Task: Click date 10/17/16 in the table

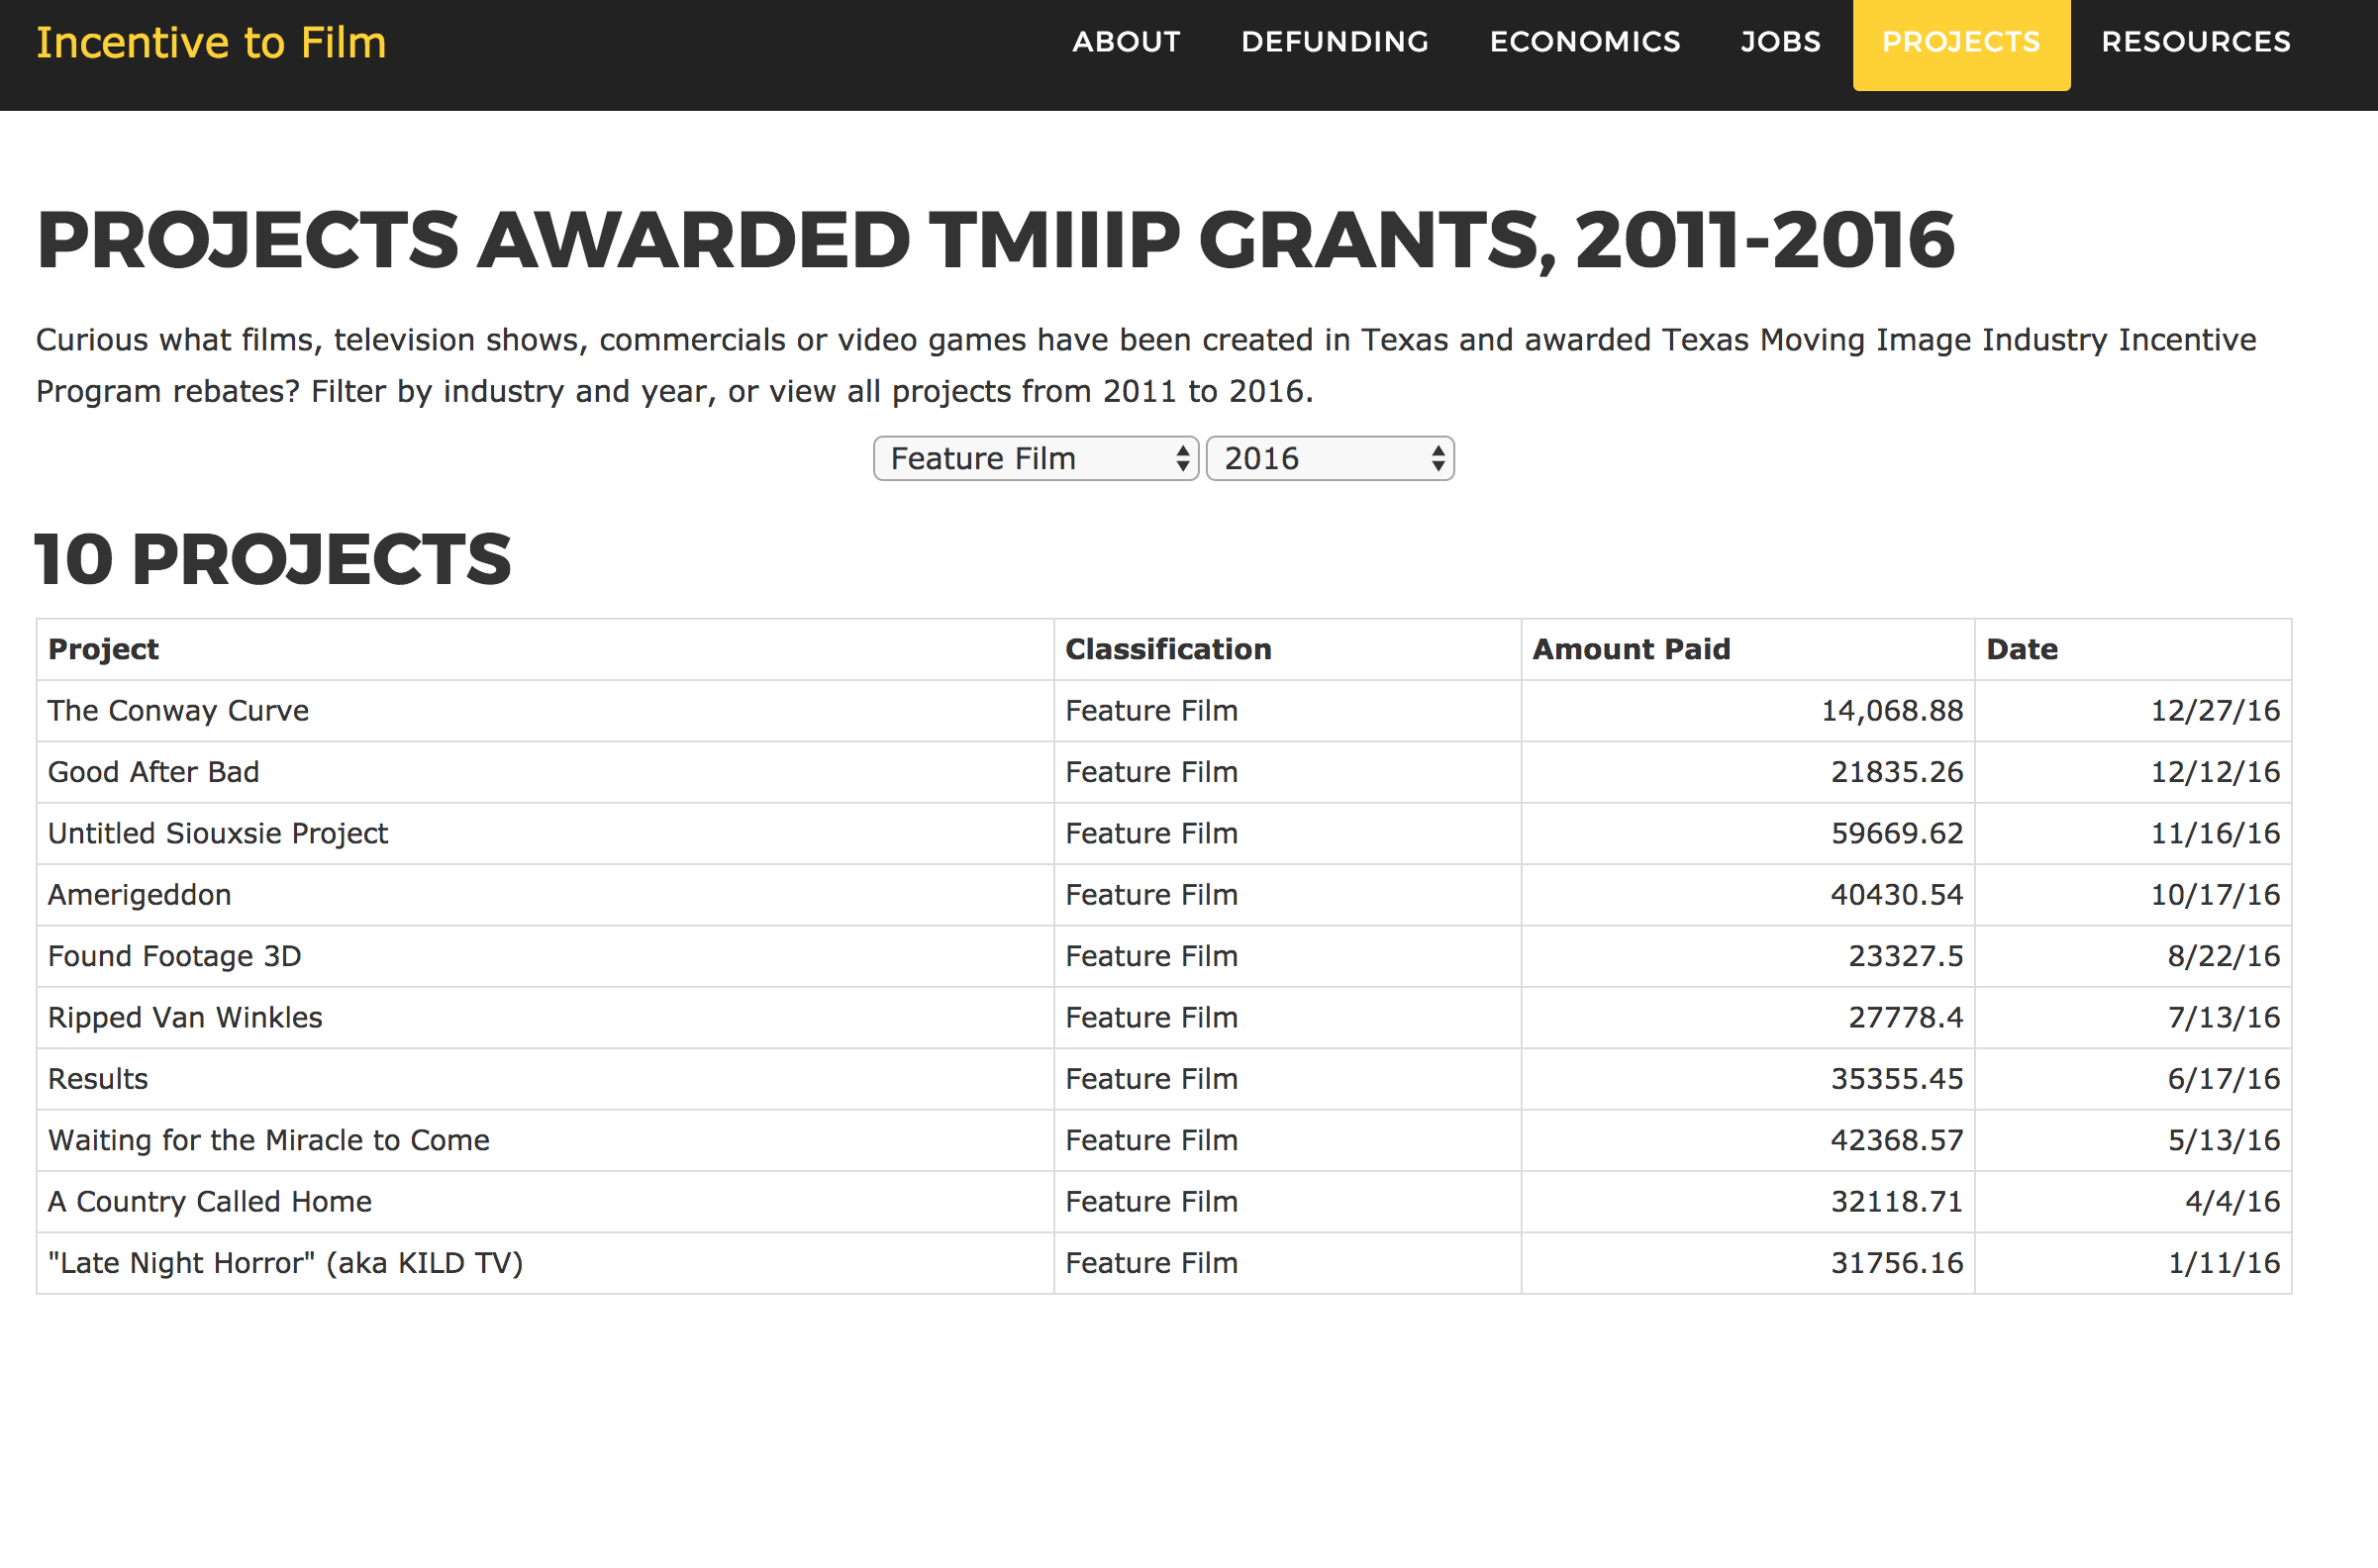Action: pyautogui.click(x=2215, y=895)
